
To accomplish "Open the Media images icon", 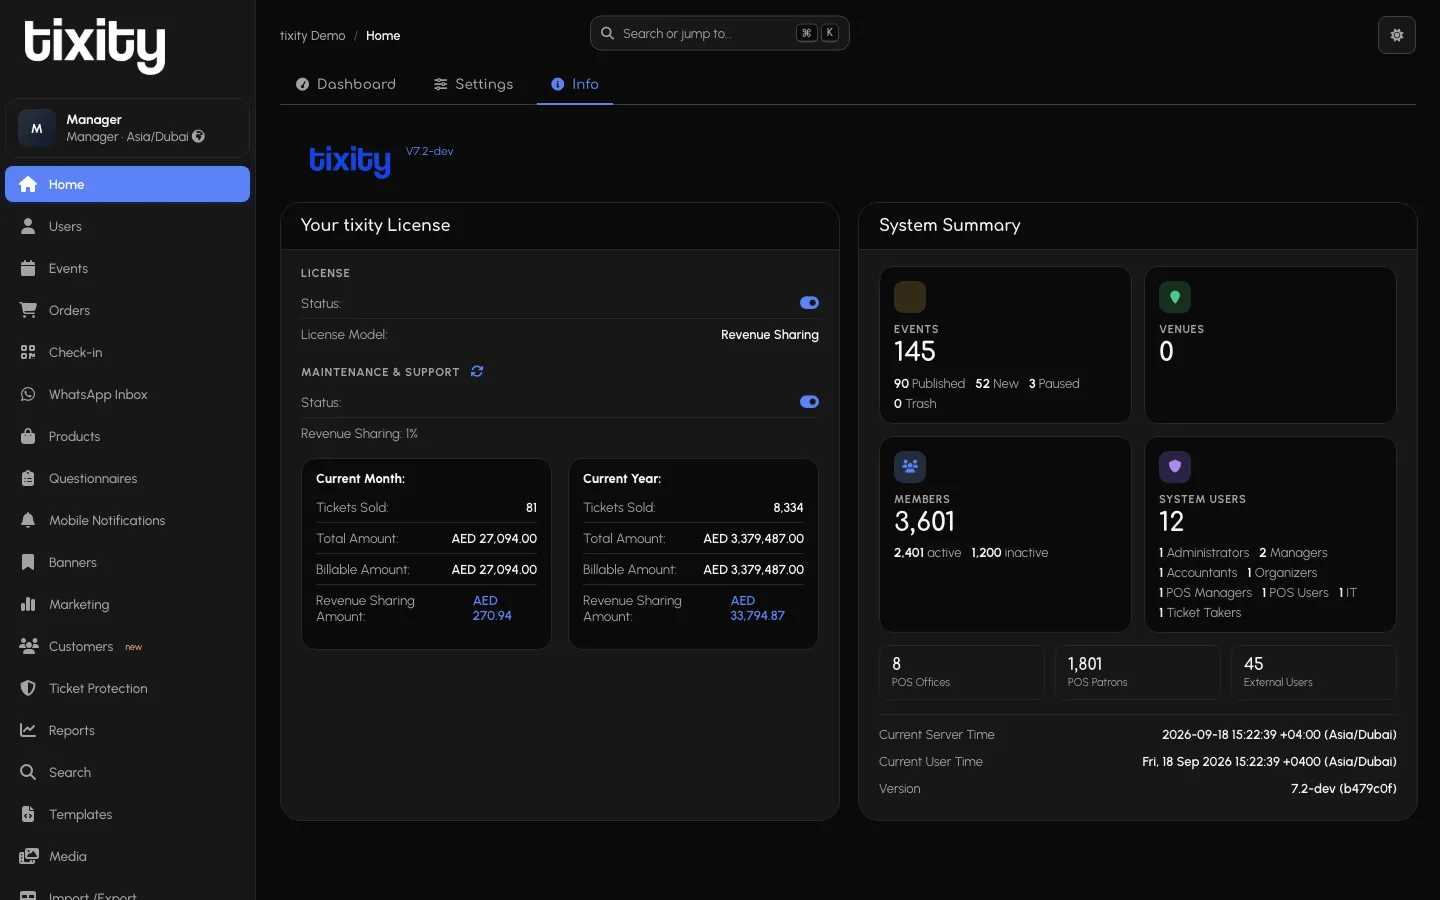I will (x=29, y=856).
